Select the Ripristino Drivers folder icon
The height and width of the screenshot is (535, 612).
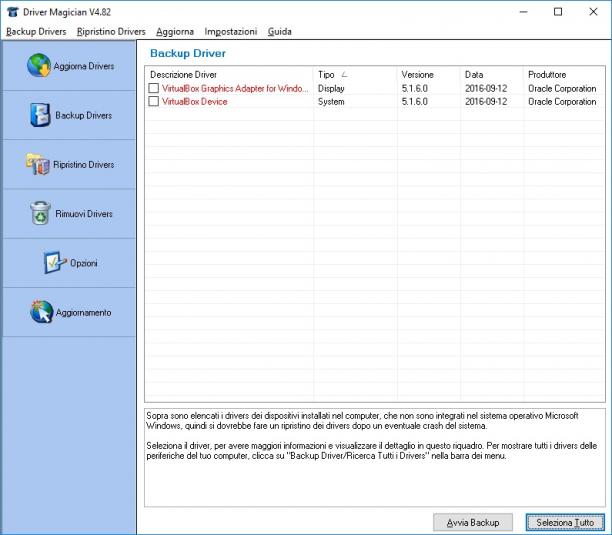tap(38, 164)
